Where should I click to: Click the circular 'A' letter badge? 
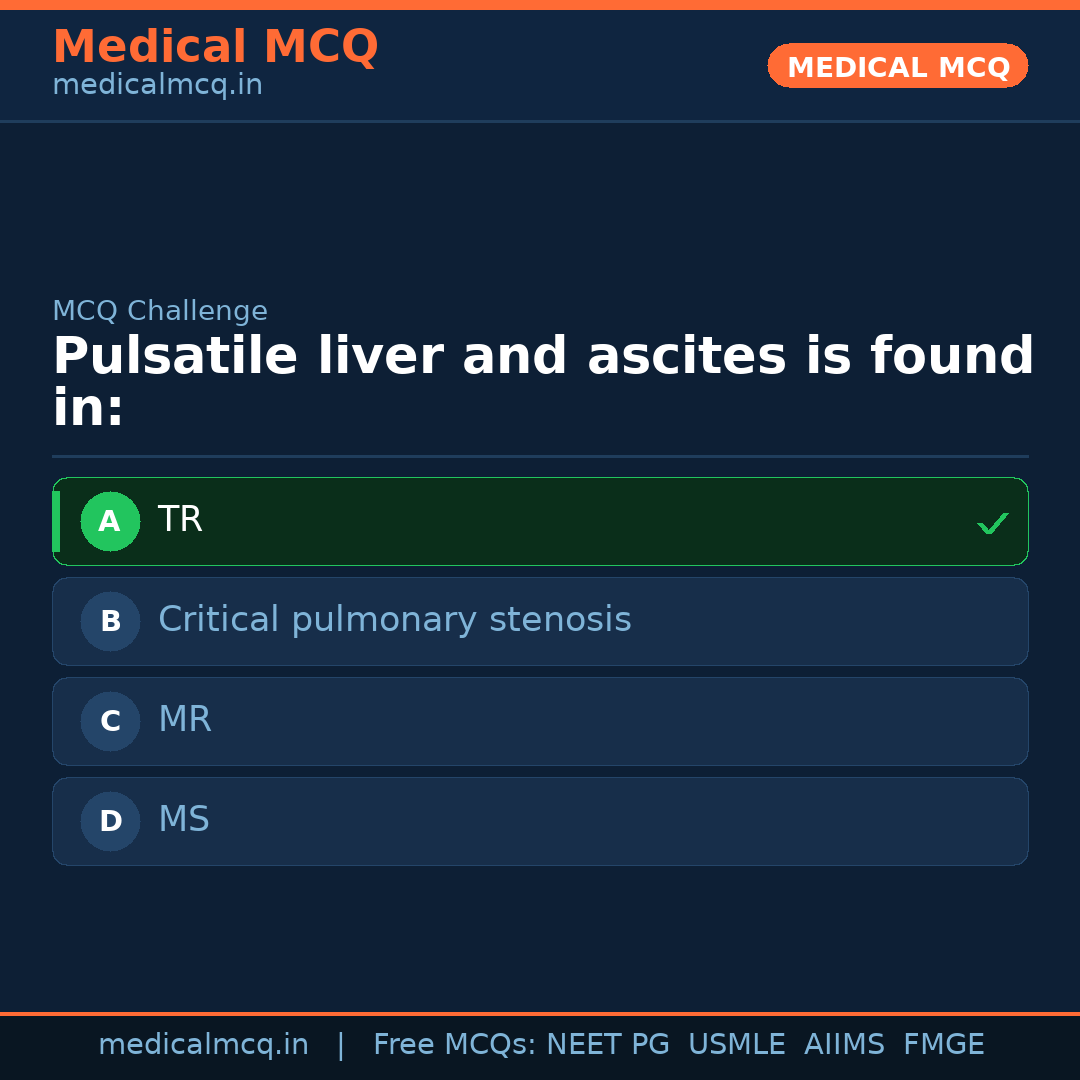click(x=110, y=521)
